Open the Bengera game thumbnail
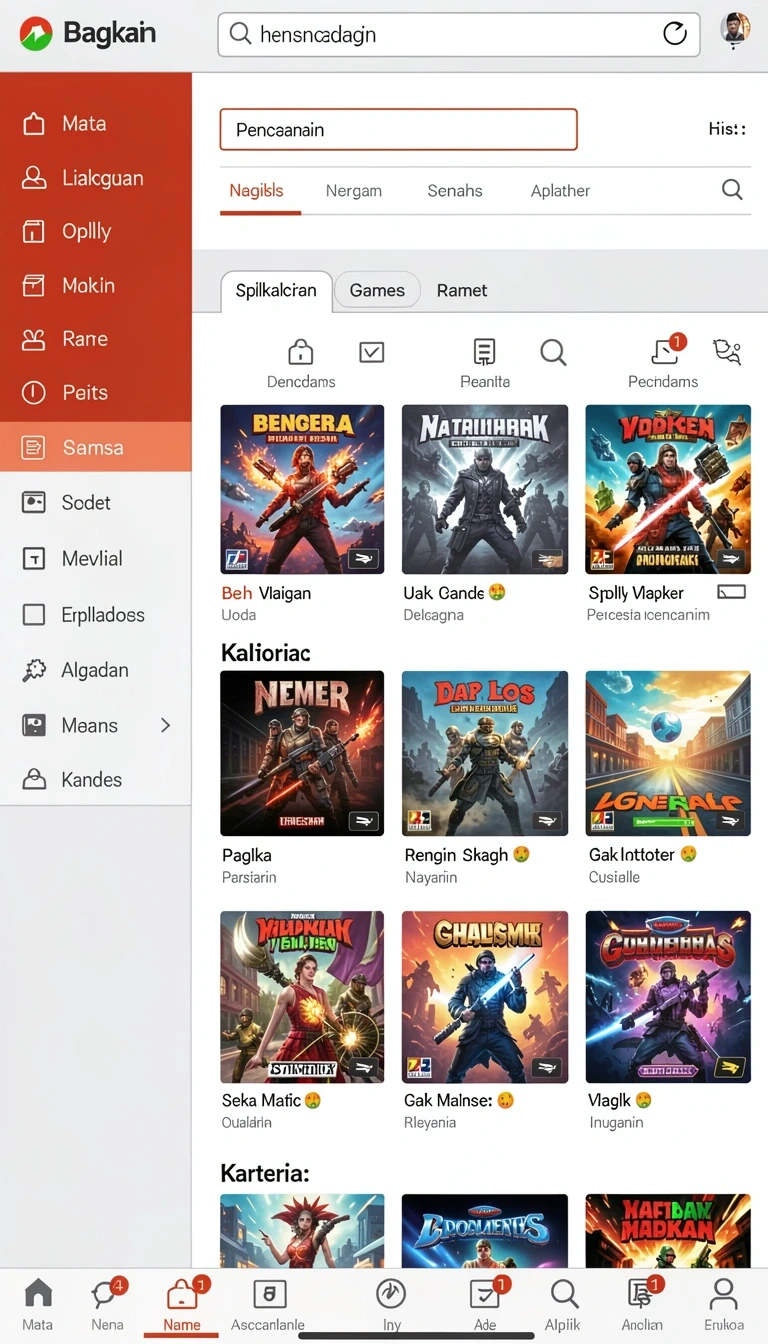This screenshot has height=1344, width=768. click(302, 489)
